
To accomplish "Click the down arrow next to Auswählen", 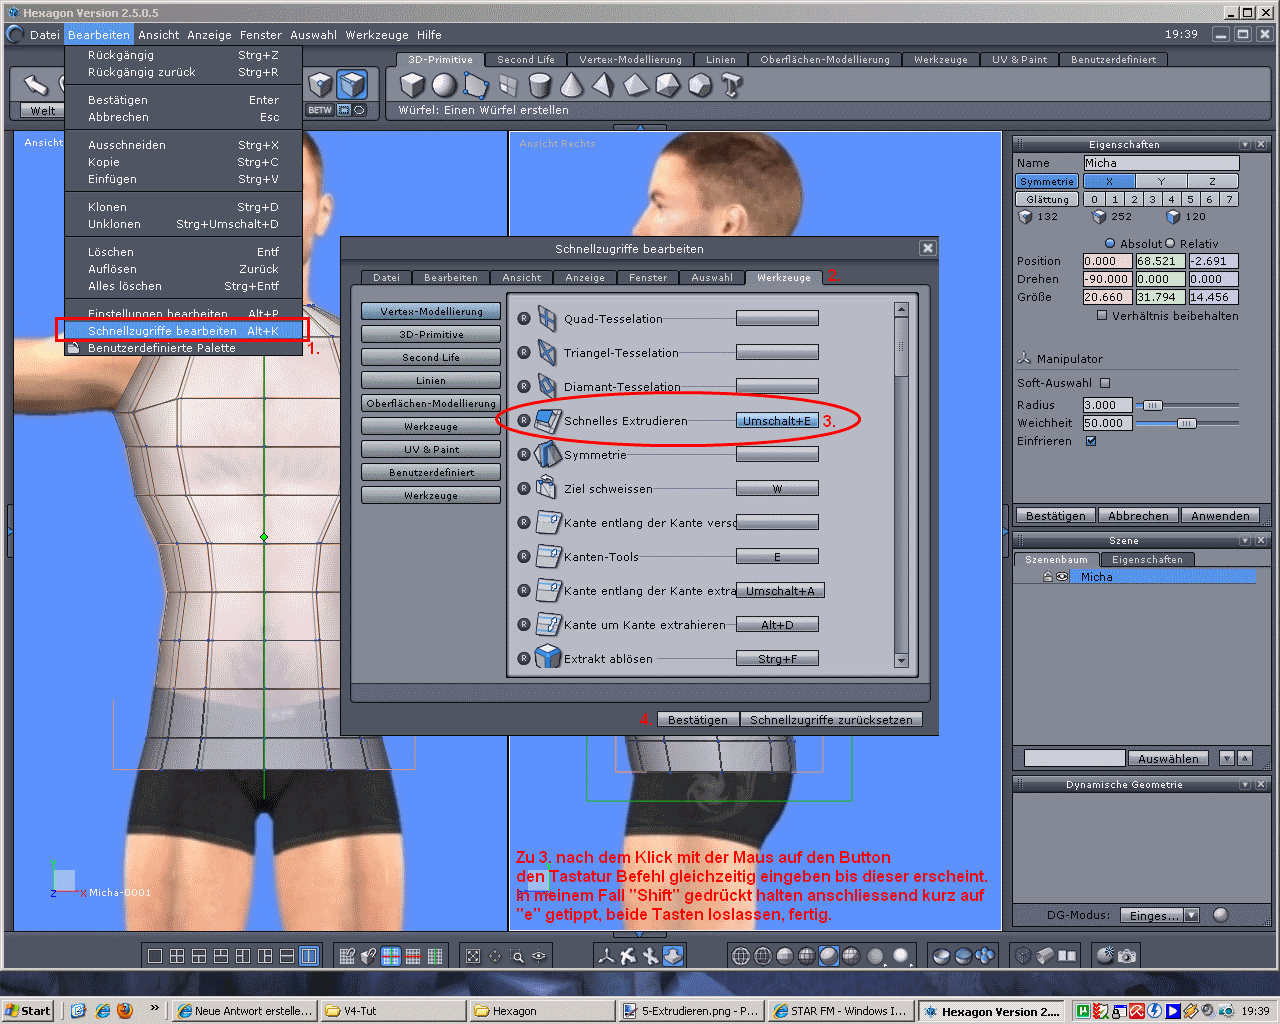I will click(x=1227, y=758).
